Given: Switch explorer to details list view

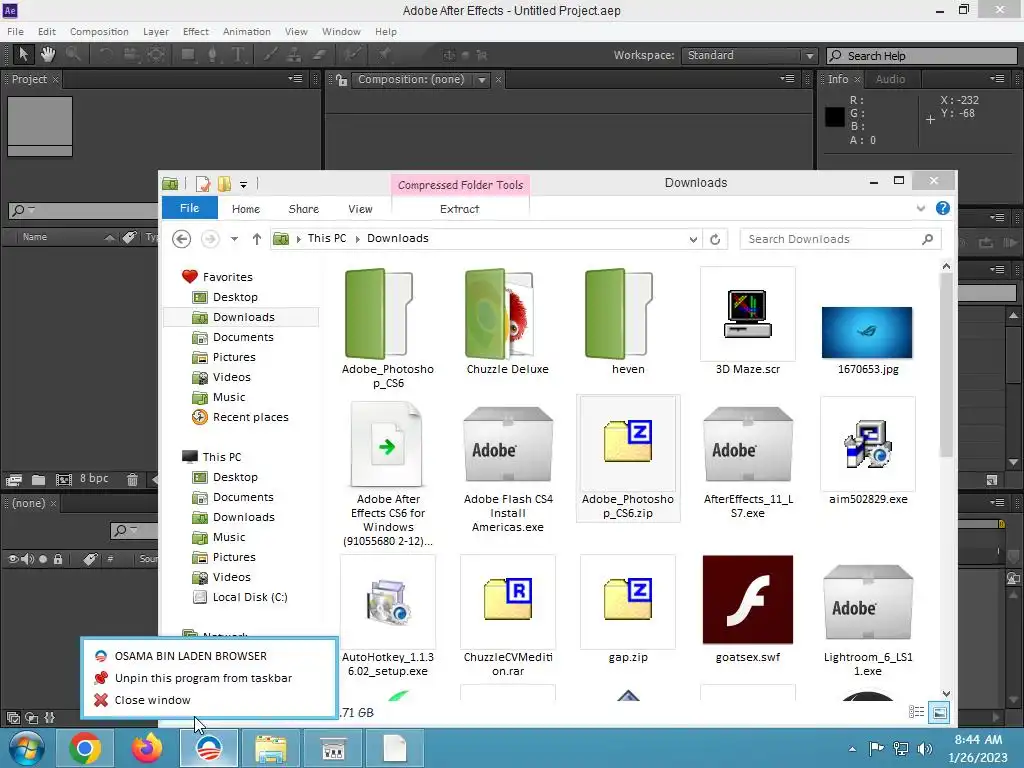Looking at the screenshot, I should 916,712.
